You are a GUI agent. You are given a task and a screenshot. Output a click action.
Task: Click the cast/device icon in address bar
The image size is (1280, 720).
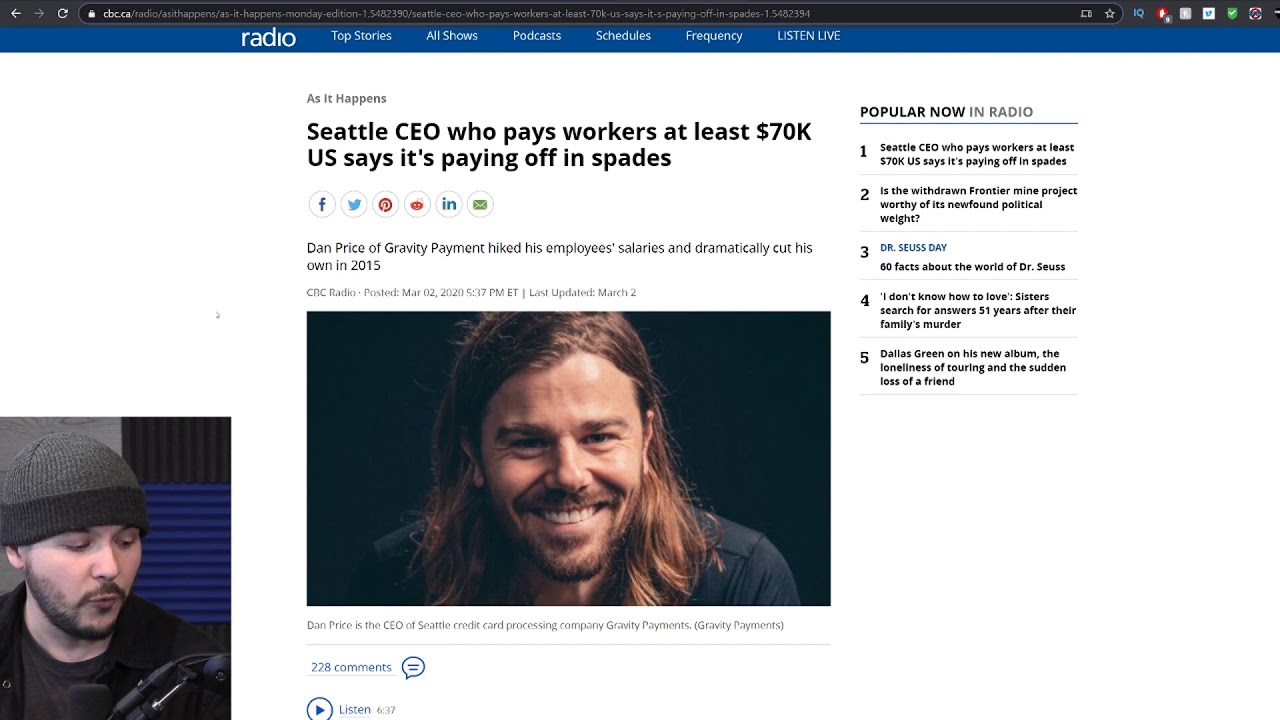click(1086, 14)
